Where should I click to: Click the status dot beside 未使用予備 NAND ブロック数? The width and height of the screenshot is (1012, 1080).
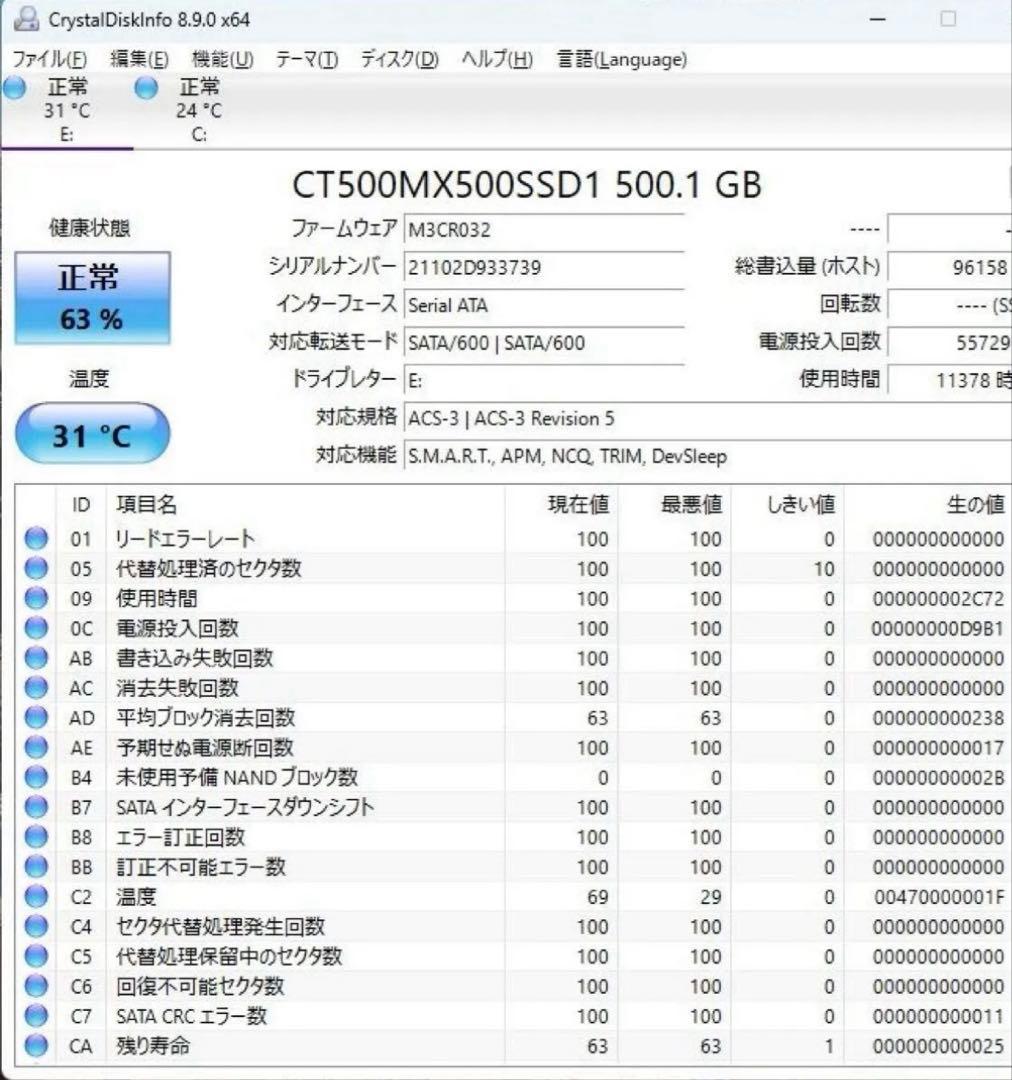(35, 777)
